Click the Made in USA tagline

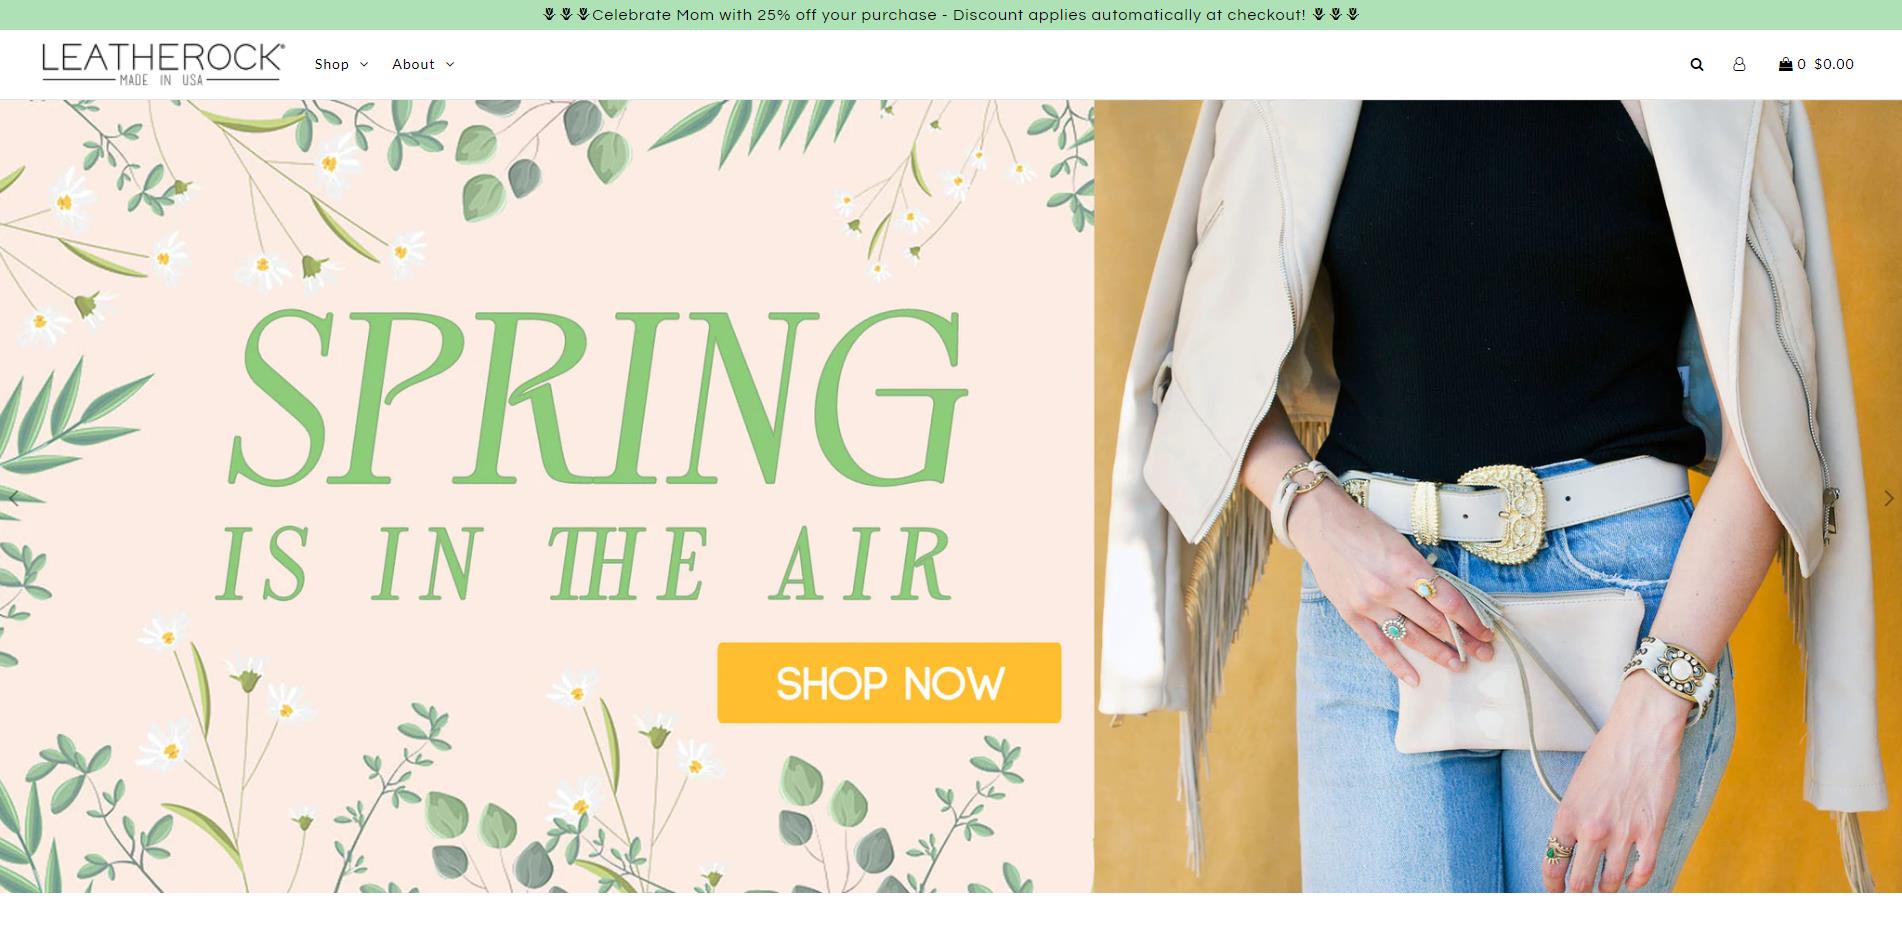coord(161,80)
